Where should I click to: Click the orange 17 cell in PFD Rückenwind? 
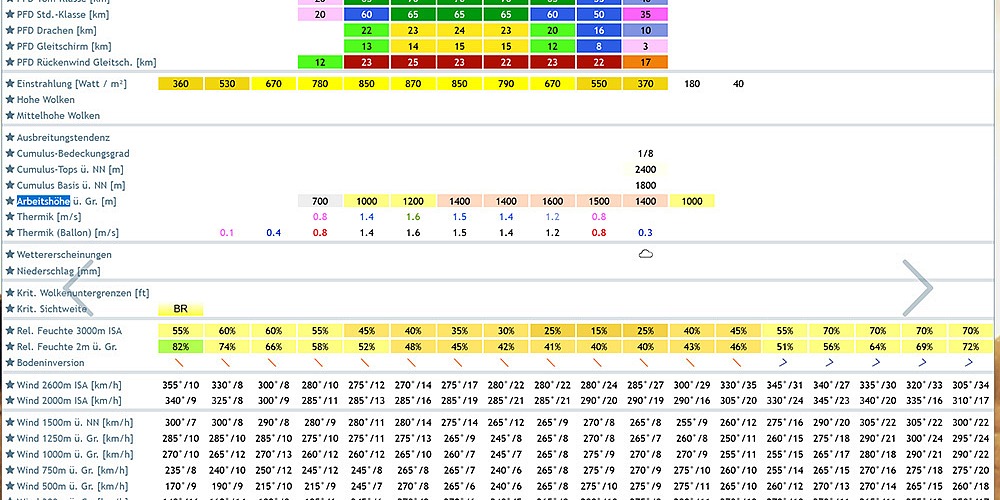pyautogui.click(x=645, y=62)
